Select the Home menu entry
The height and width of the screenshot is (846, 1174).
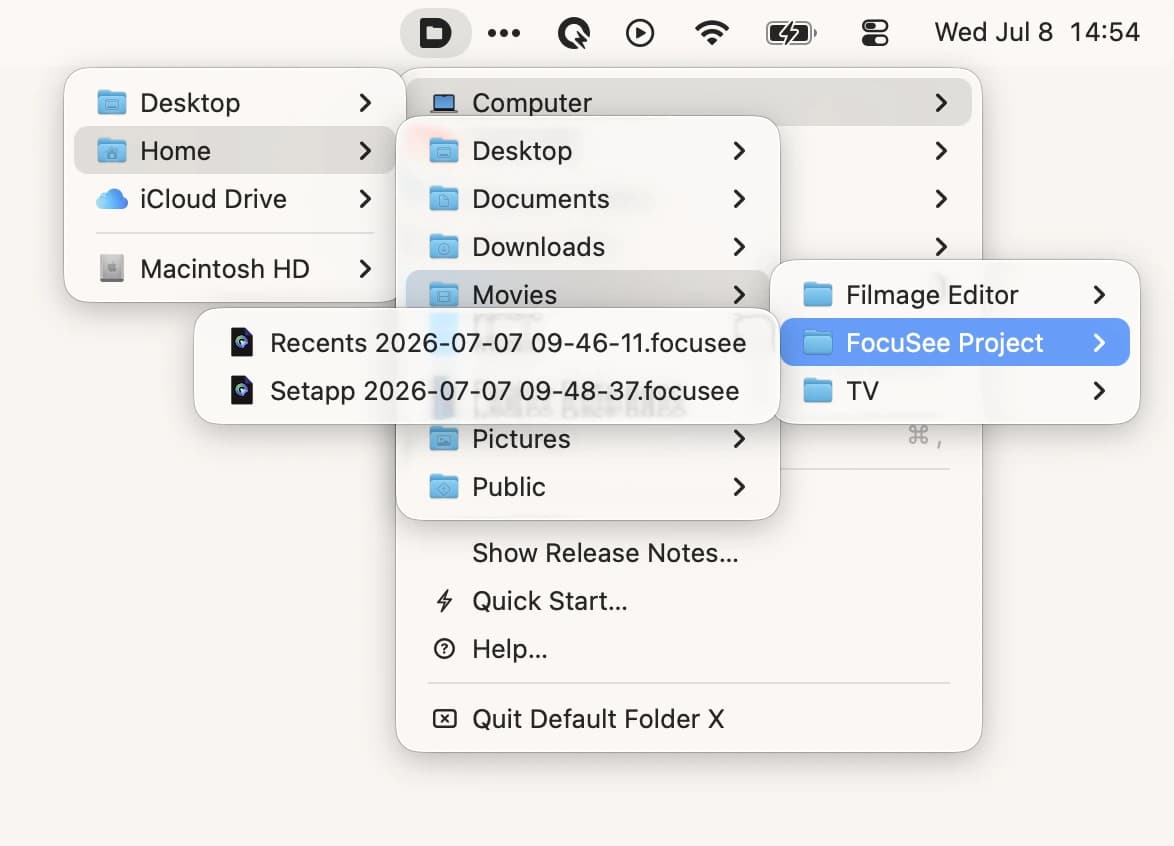coord(234,150)
